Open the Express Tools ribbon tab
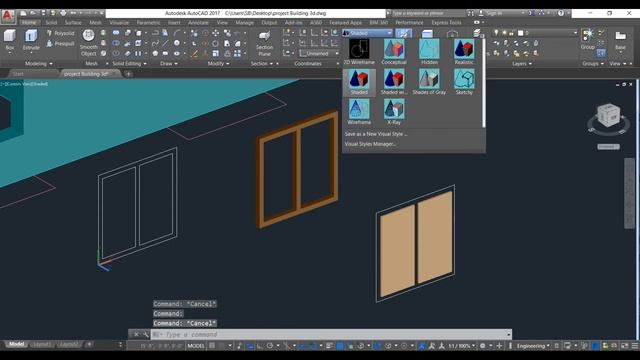The width and height of the screenshot is (640, 360). pyautogui.click(x=447, y=23)
